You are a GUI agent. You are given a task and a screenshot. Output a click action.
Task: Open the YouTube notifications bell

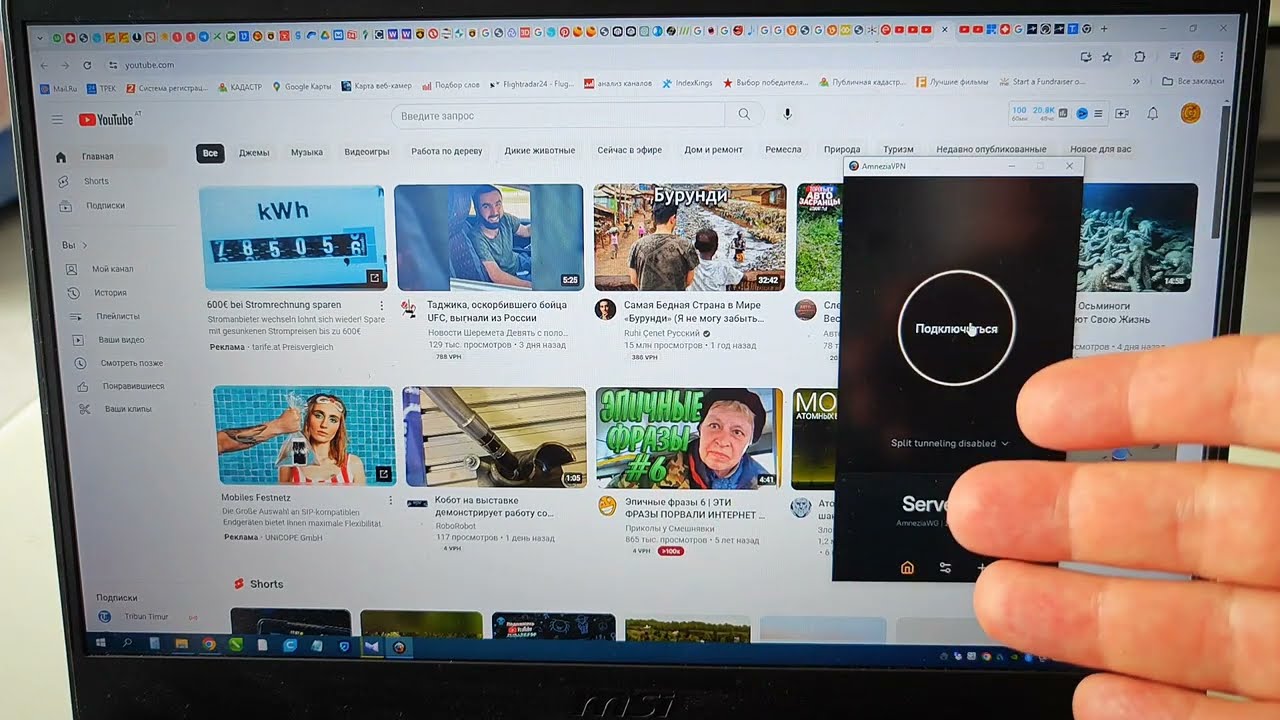(1152, 114)
